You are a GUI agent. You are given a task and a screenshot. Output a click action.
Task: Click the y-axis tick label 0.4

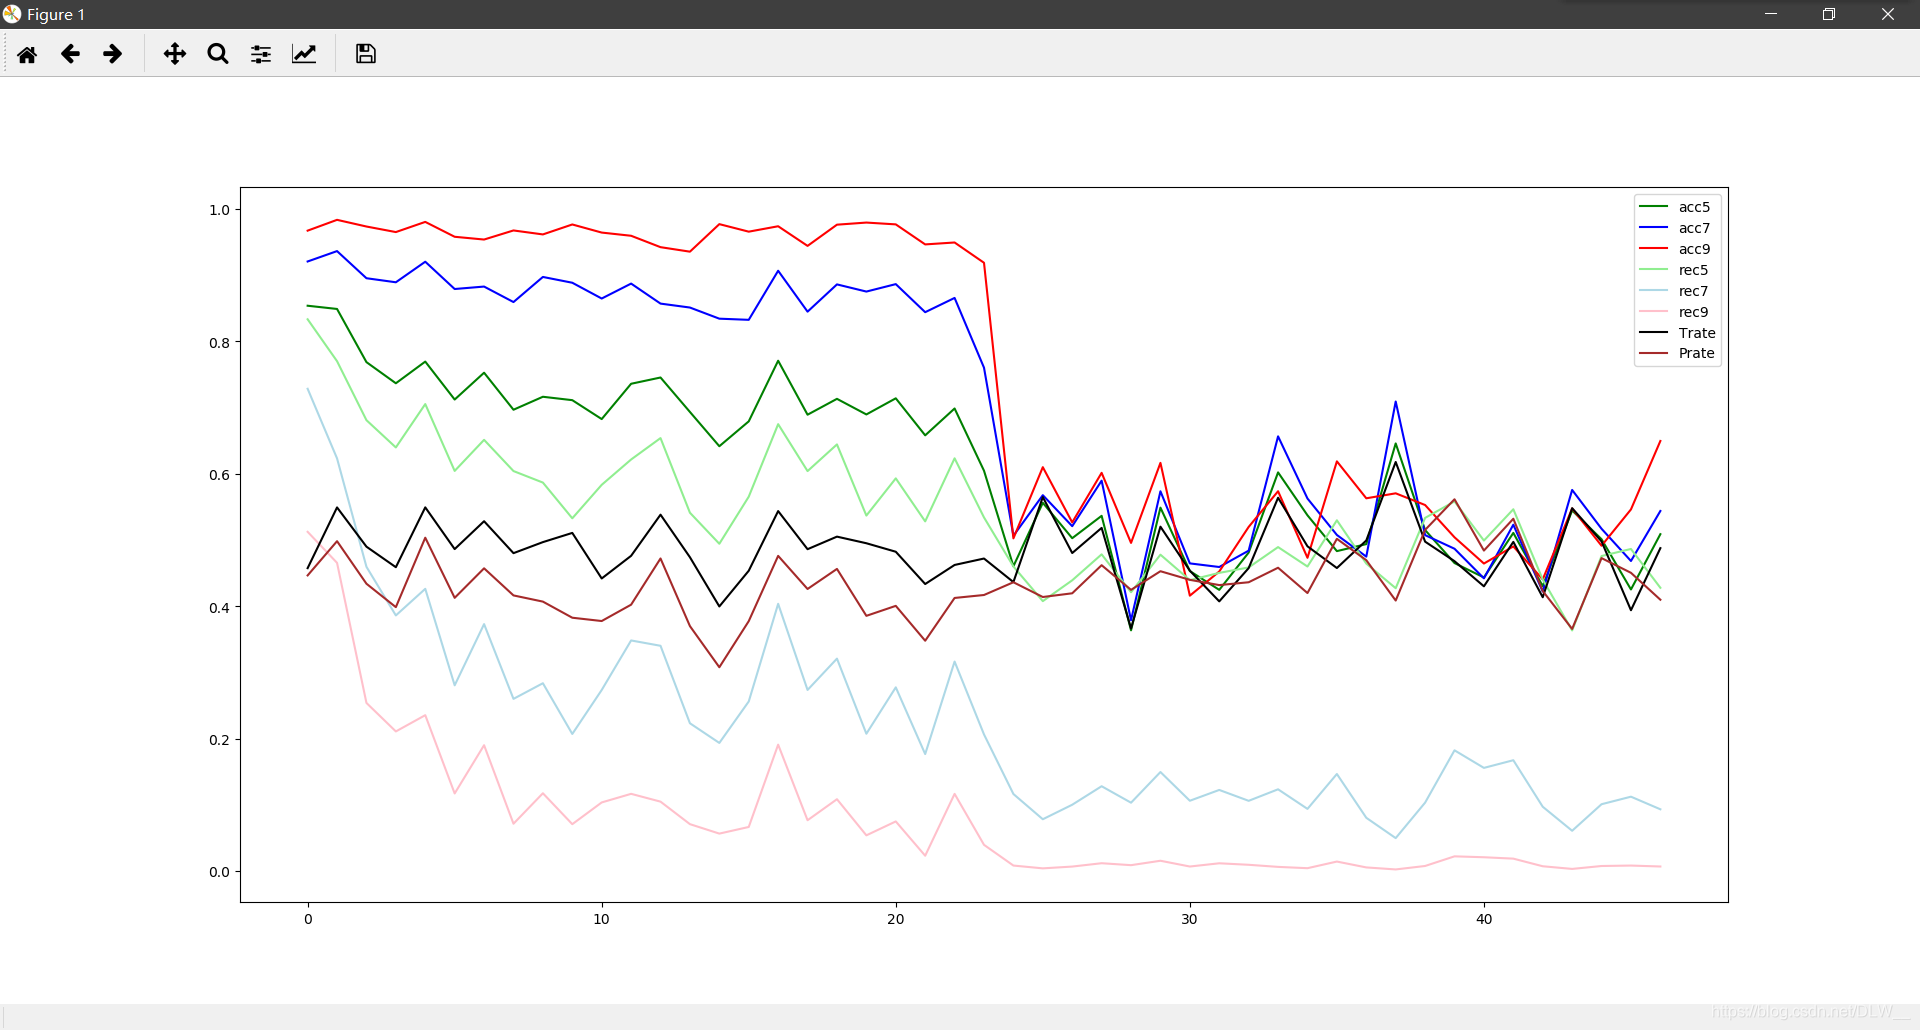(219, 608)
